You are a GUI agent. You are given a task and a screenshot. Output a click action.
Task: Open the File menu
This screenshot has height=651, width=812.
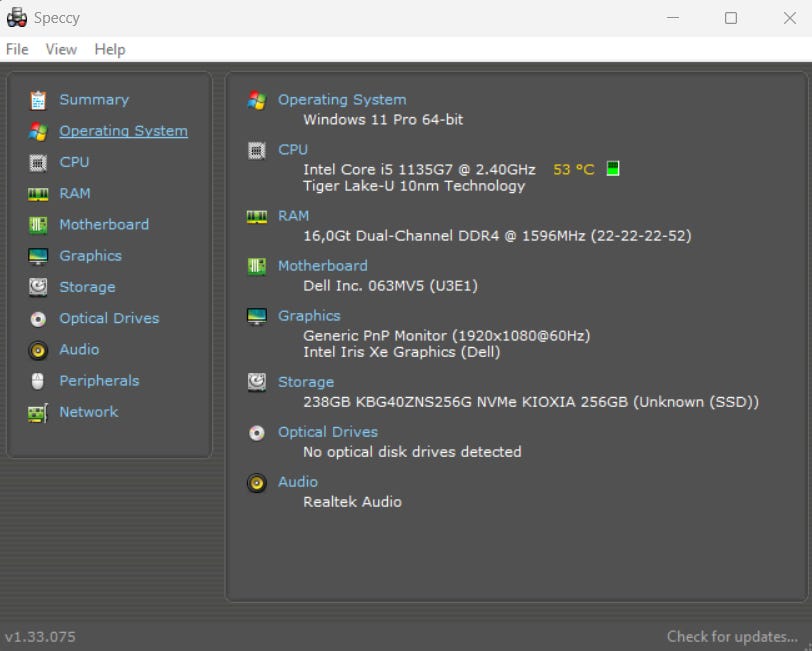(17, 49)
